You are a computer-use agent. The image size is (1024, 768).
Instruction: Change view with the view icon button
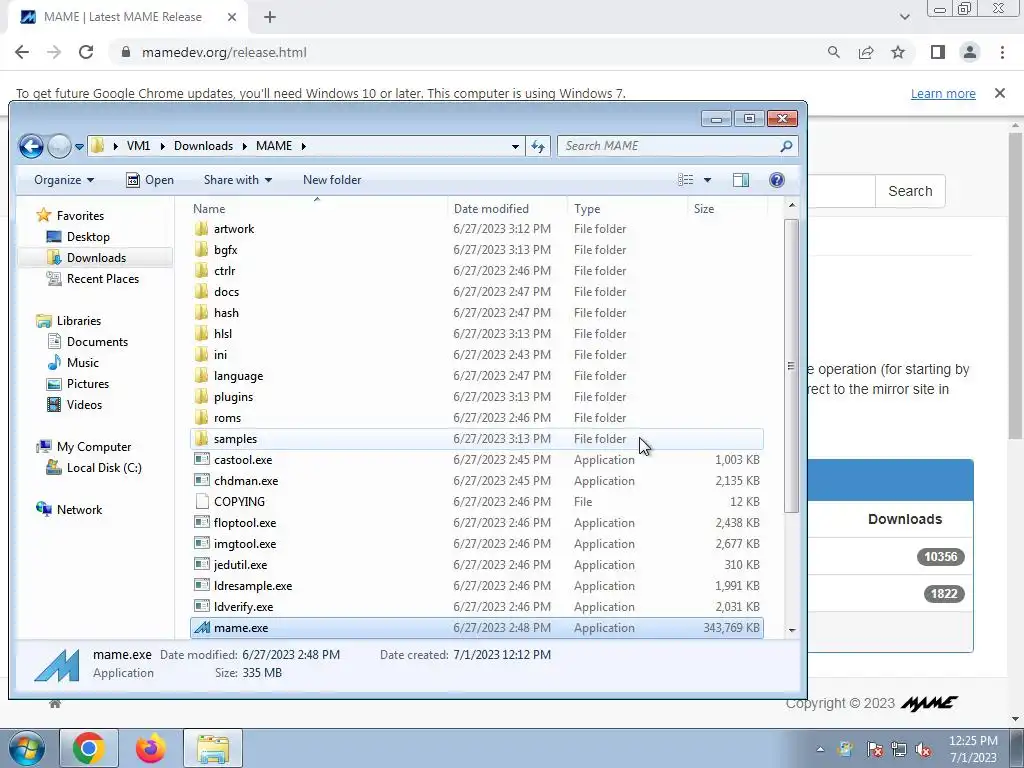tap(685, 180)
